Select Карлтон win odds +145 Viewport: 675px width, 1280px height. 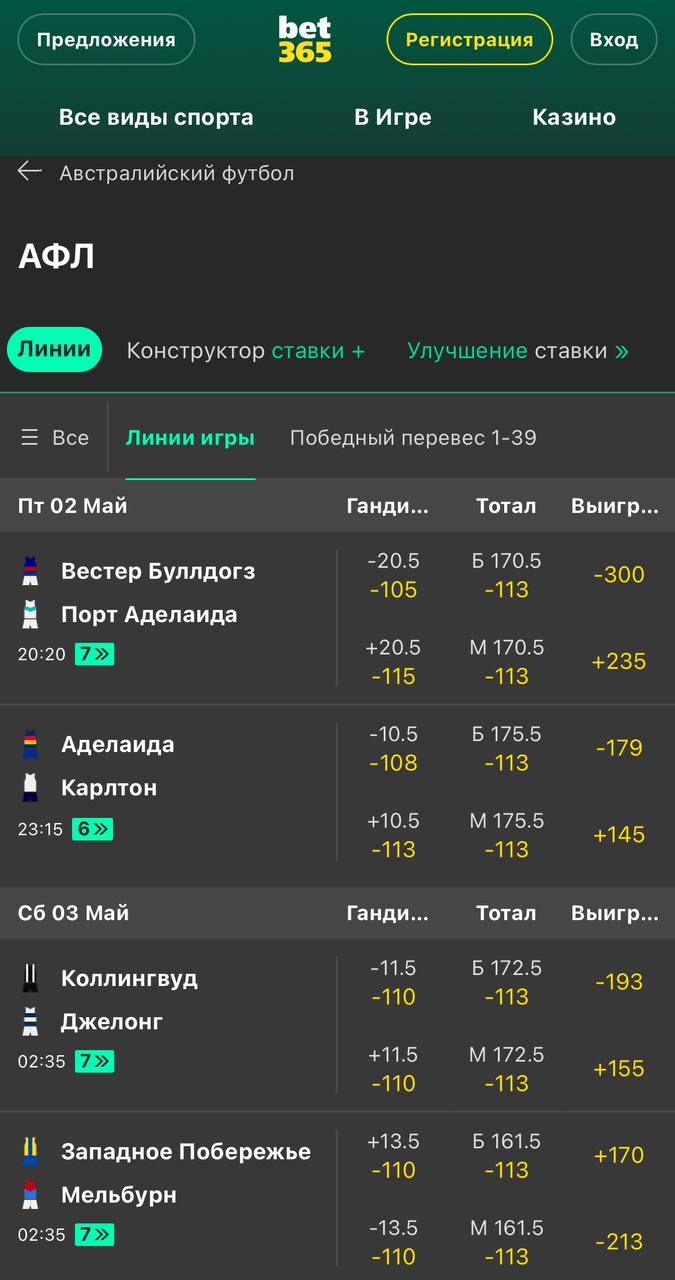pyautogui.click(x=619, y=835)
